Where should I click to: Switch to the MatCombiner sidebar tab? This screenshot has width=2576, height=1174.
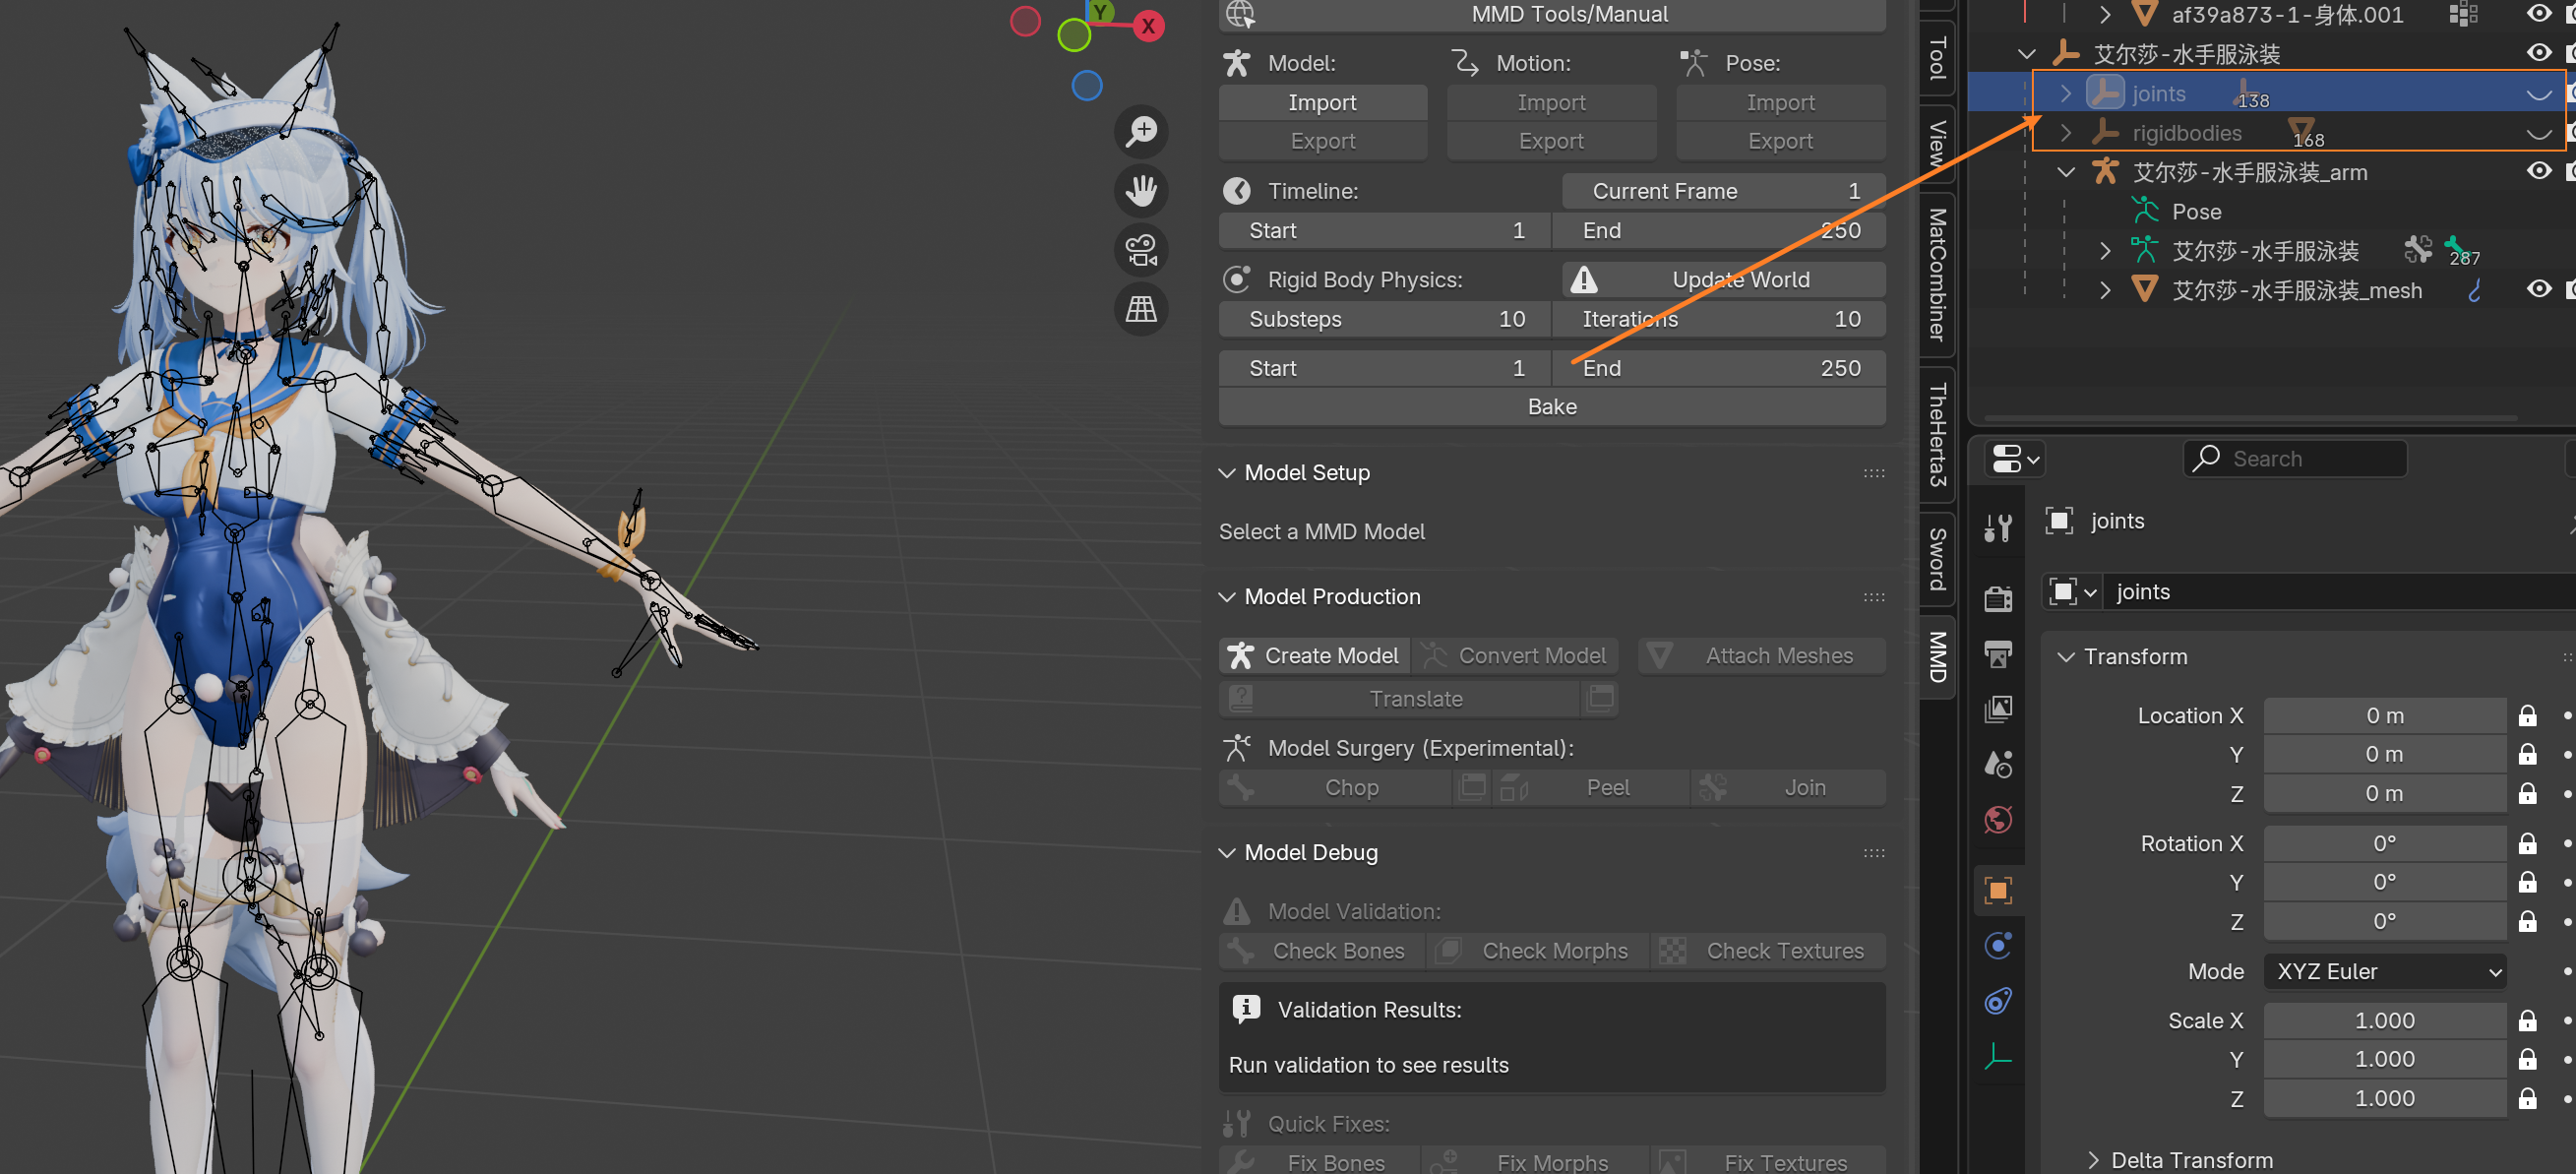pos(1938,275)
